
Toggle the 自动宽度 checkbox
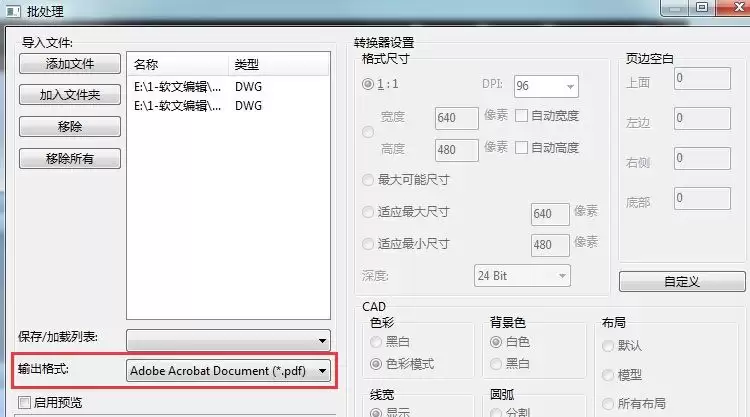tap(521, 116)
